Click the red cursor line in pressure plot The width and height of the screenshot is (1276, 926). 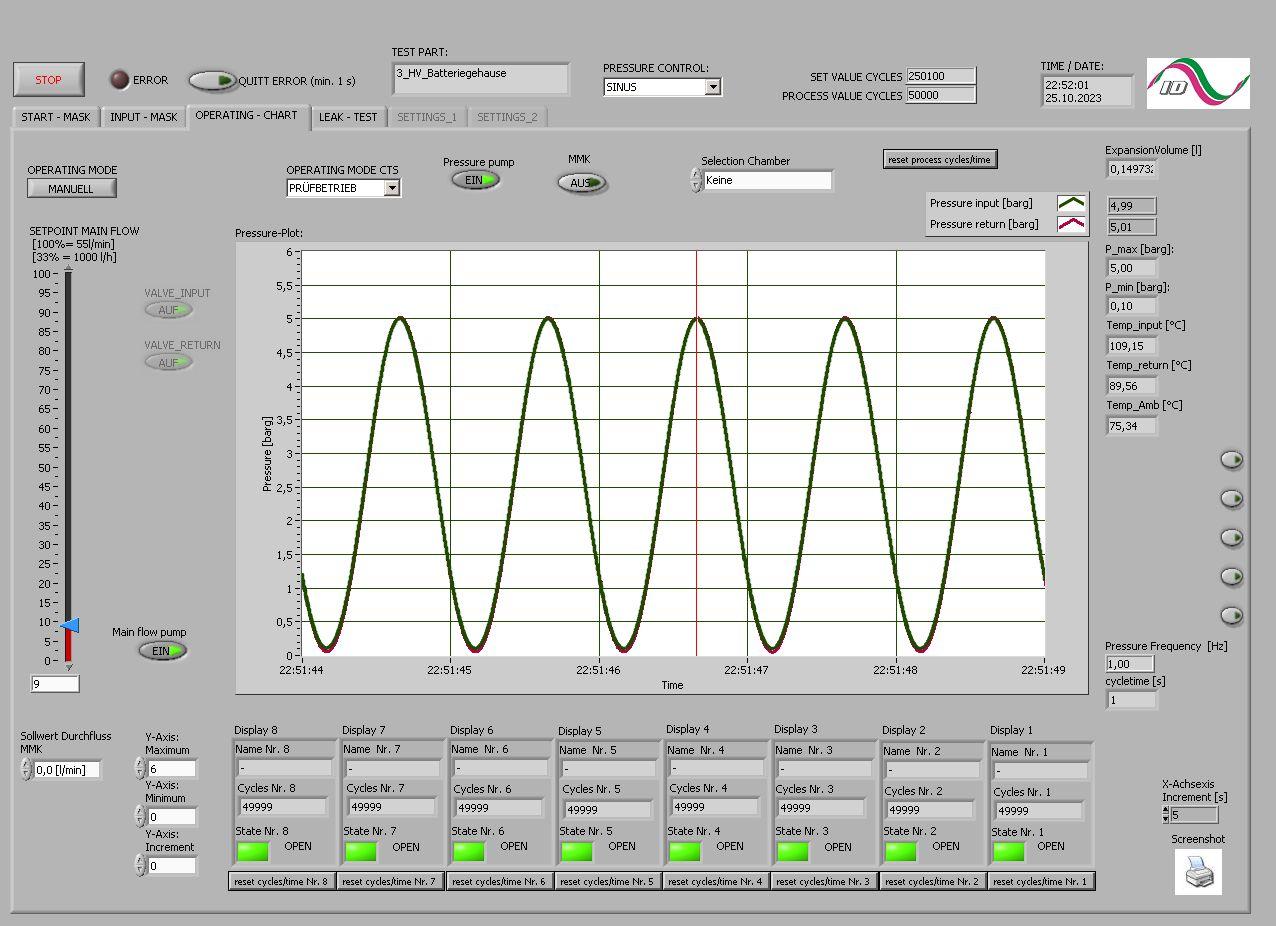coord(697,453)
